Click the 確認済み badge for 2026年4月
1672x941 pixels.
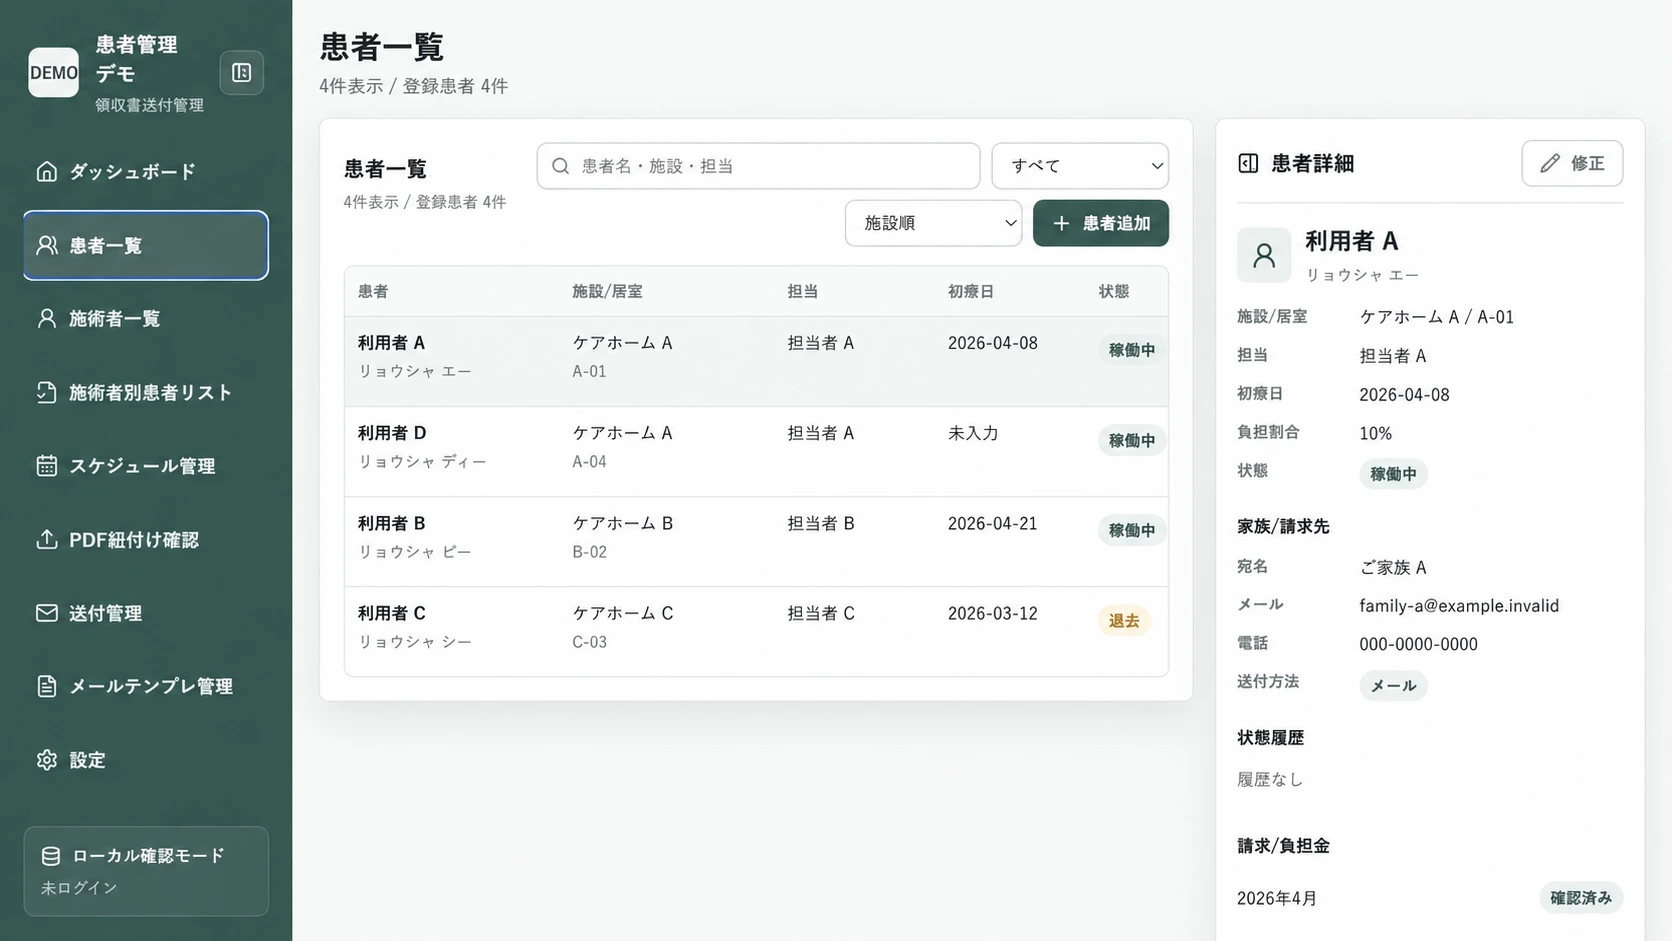(1581, 898)
